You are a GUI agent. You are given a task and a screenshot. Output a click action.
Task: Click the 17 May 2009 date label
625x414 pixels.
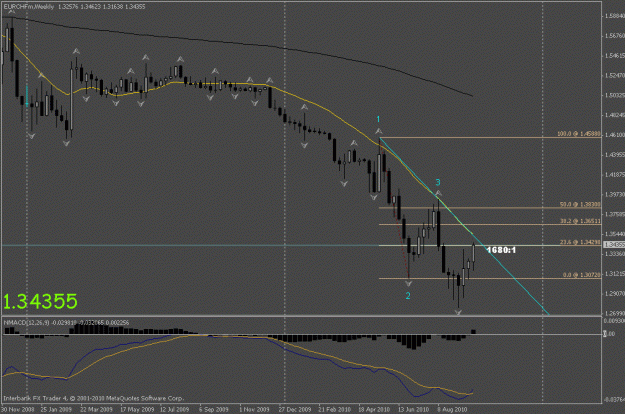coord(137,409)
